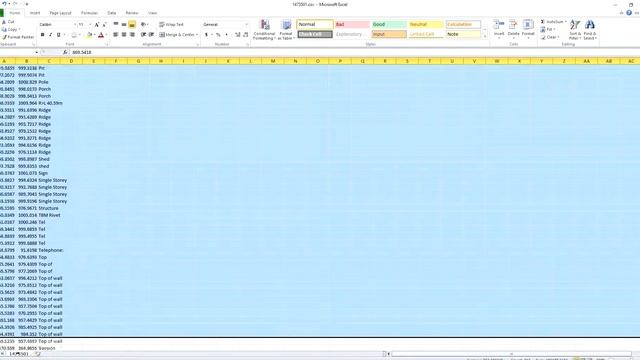640x360 pixels.
Task: Switch to the Formulas ribbon tab
Action: 89,13
